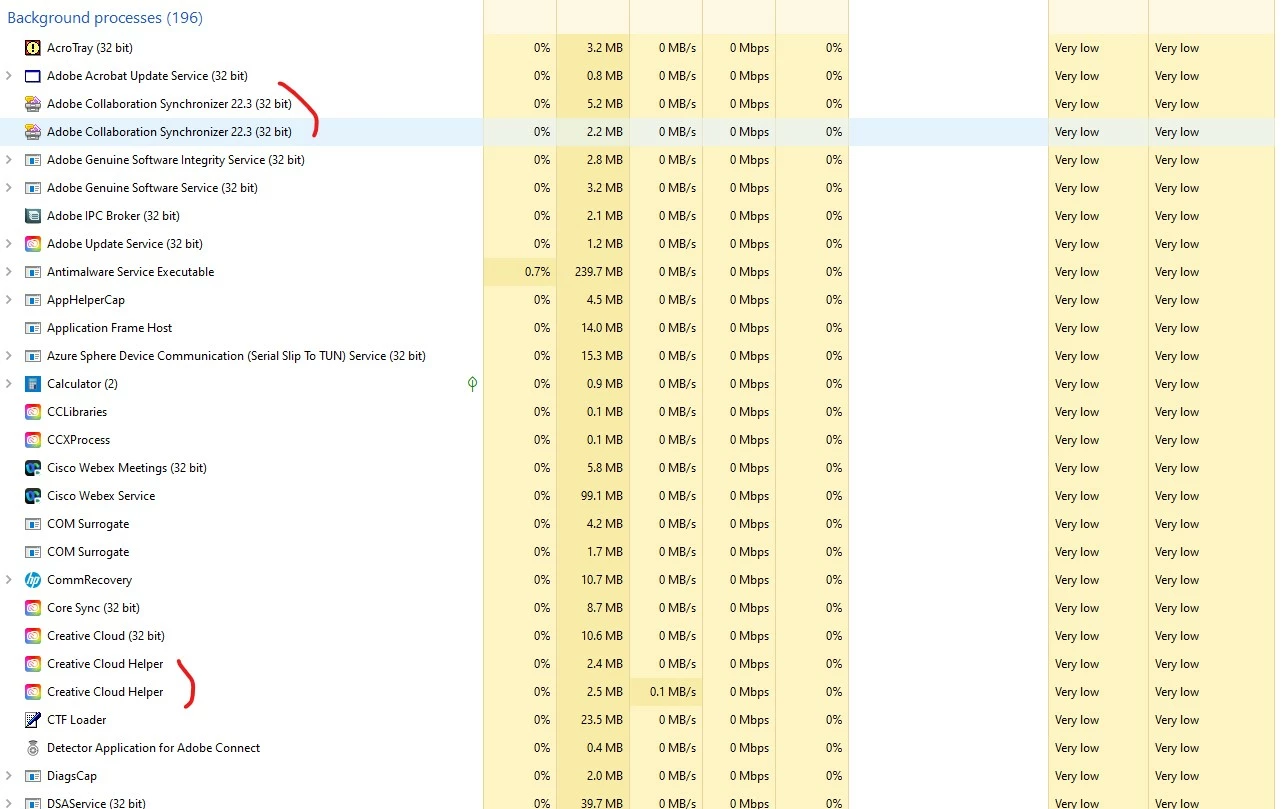Click the Adobe Acrobat Update Service icon
Image resolution: width=1283 pixels, height=809 pixels.
32,76
